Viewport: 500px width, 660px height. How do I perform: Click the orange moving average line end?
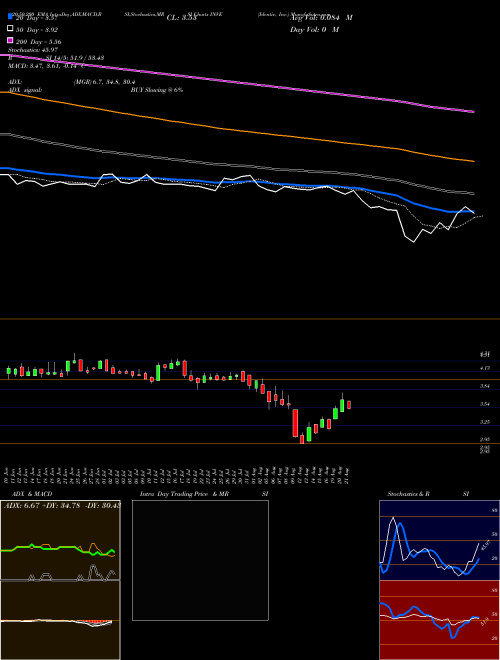pos(473,161)
